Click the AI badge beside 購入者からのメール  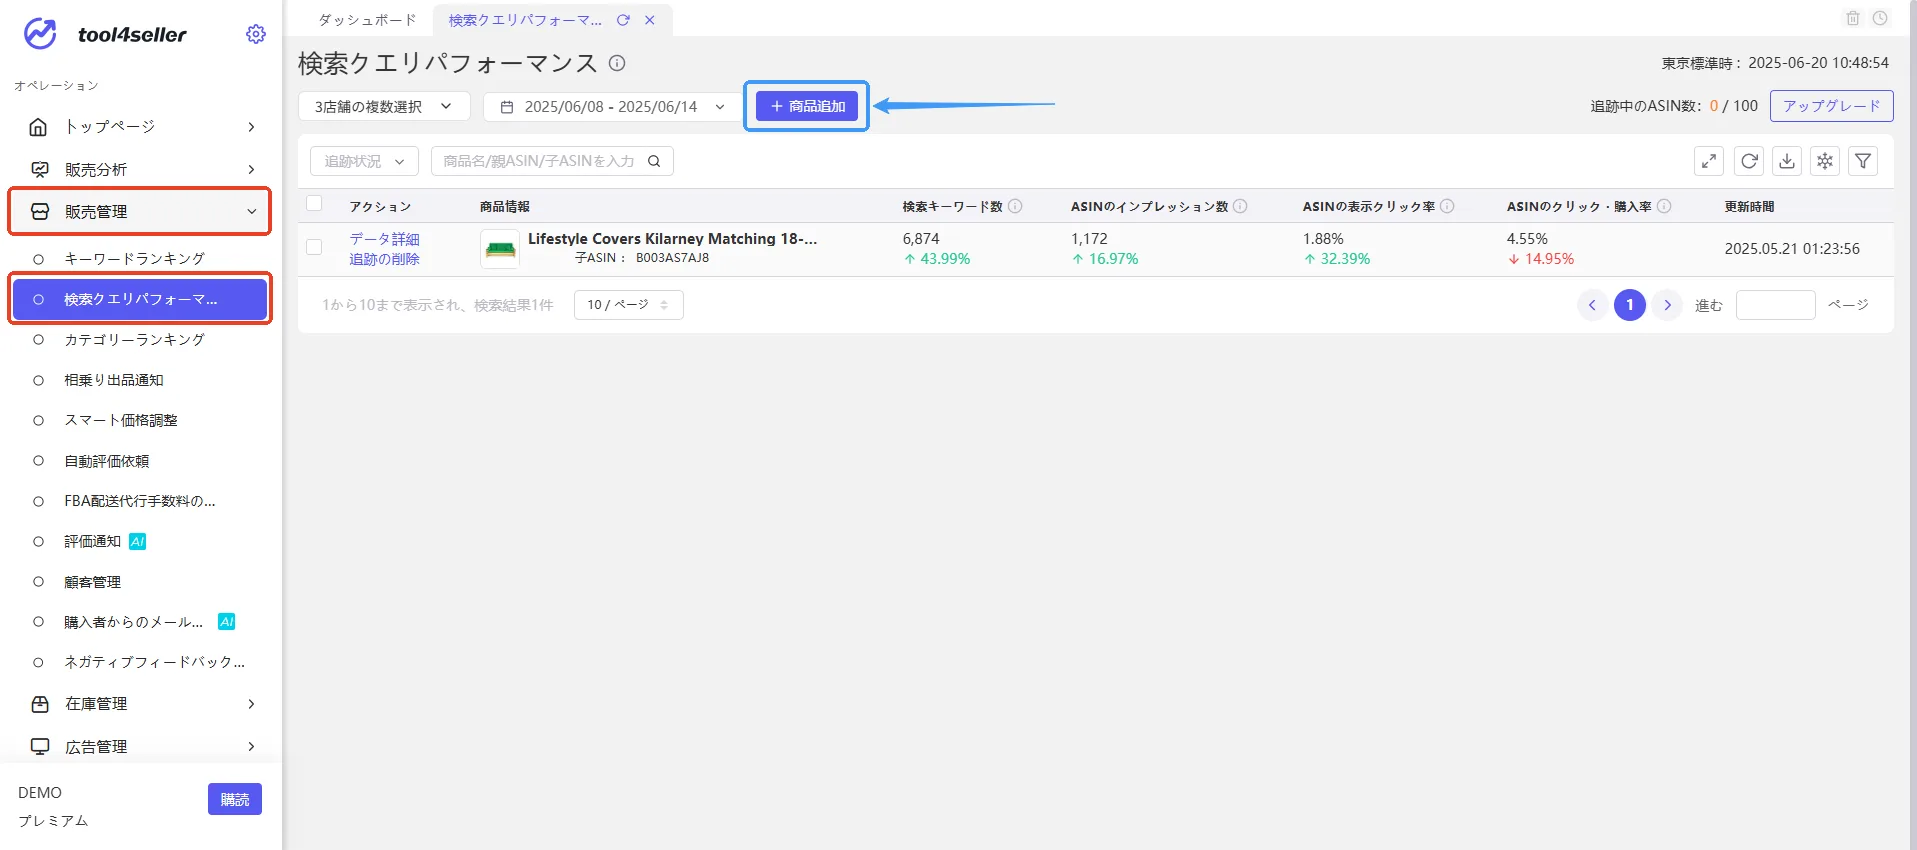(x=227, y=621)
